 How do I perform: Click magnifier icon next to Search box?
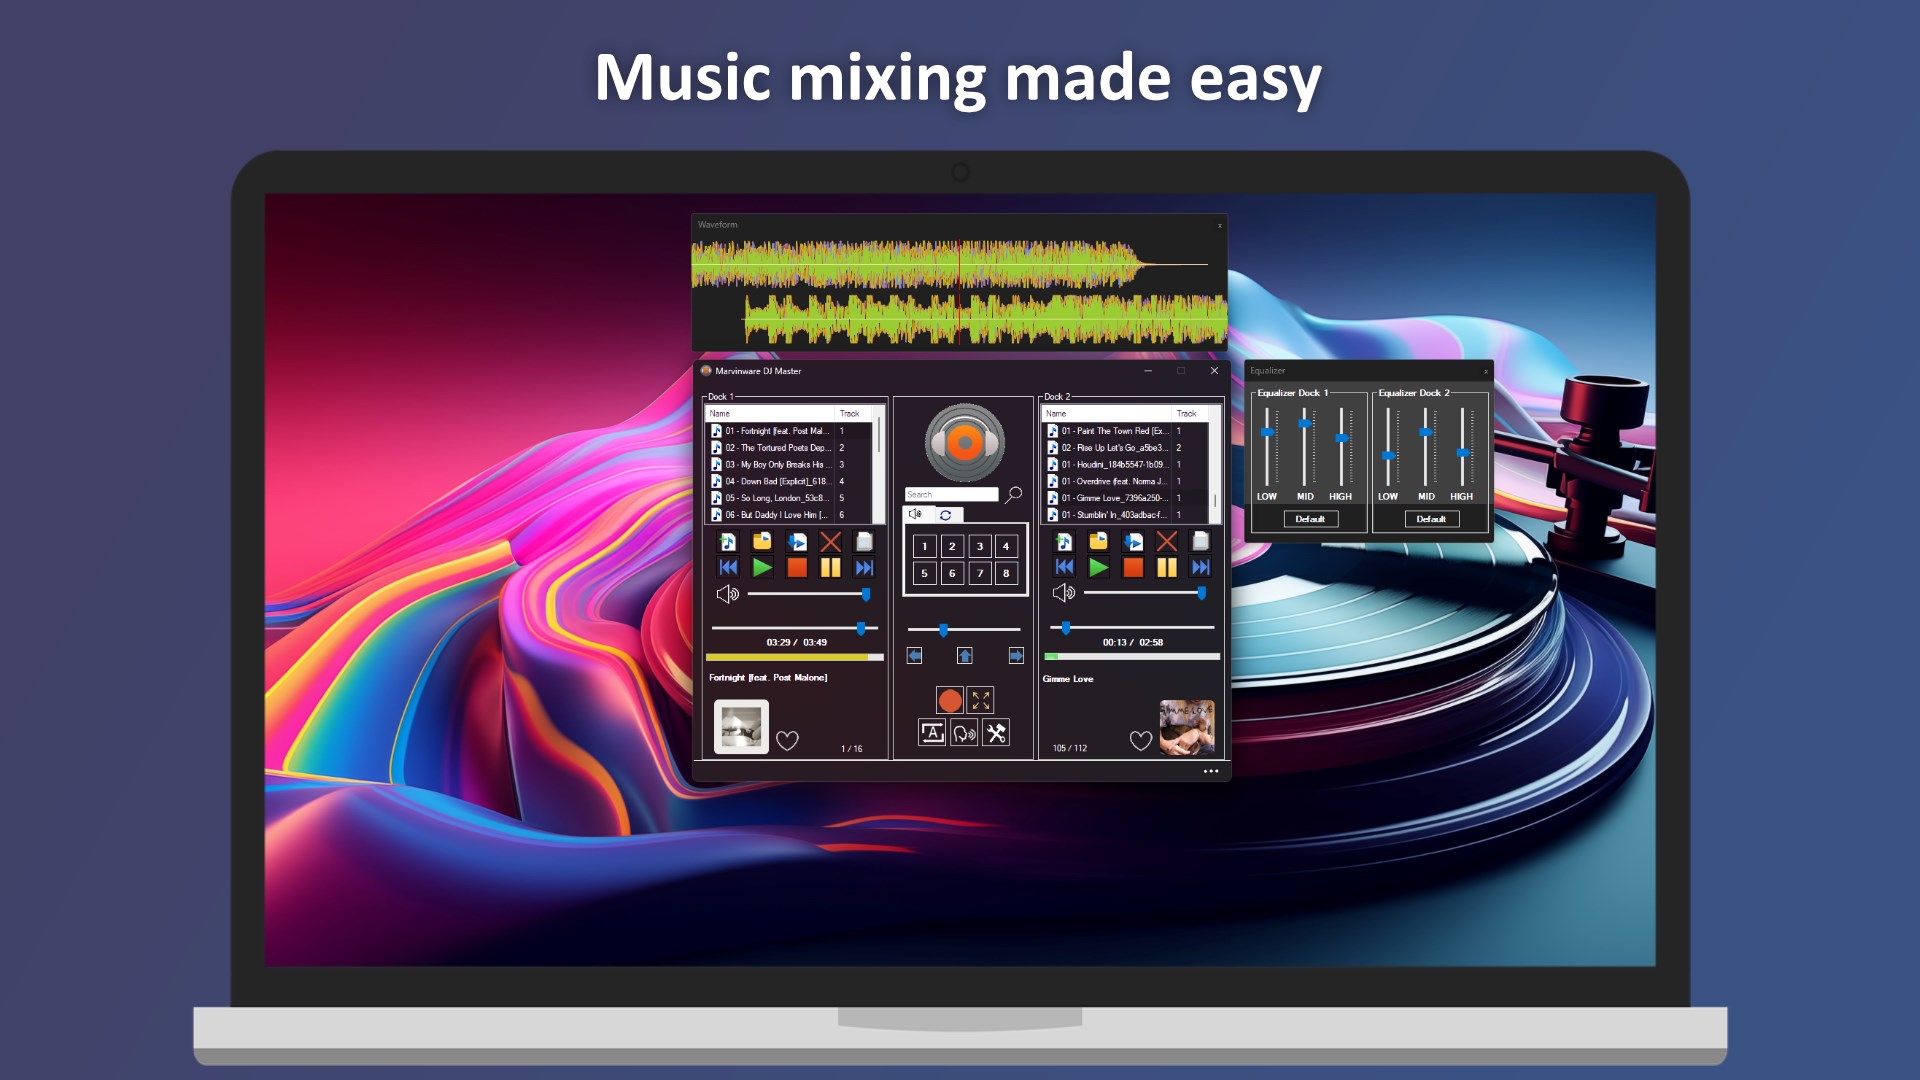point(1014,494)
